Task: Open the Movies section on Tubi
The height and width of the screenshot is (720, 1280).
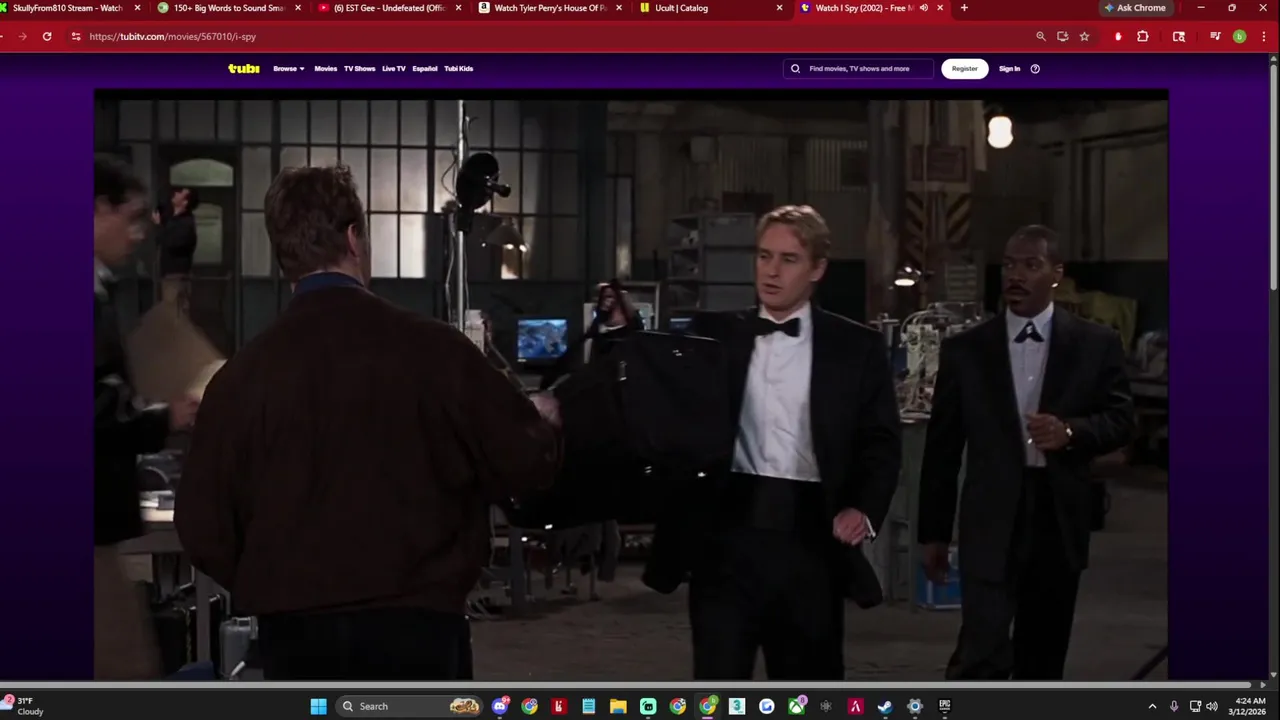Action: tap(326, 69)
